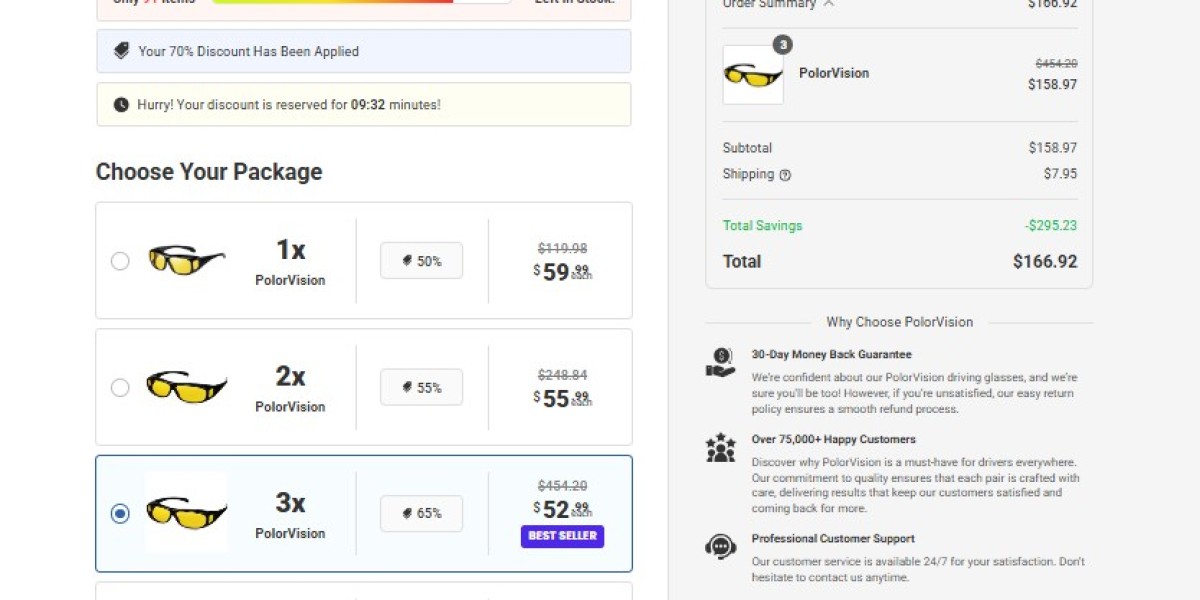Click the quantity badge on cart thumbnail
Image resolution: width=1200 pixels, height=600 pixels.
point(782,45)
